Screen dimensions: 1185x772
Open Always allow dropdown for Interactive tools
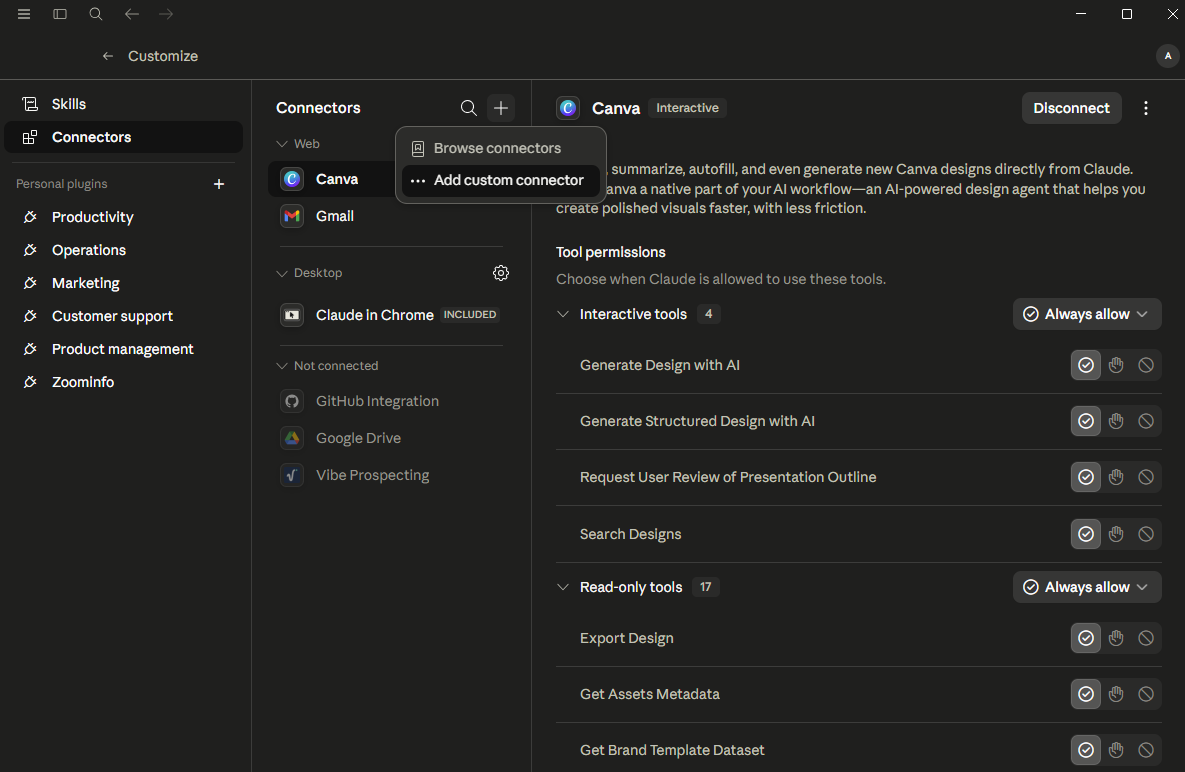coord(1087,314)
